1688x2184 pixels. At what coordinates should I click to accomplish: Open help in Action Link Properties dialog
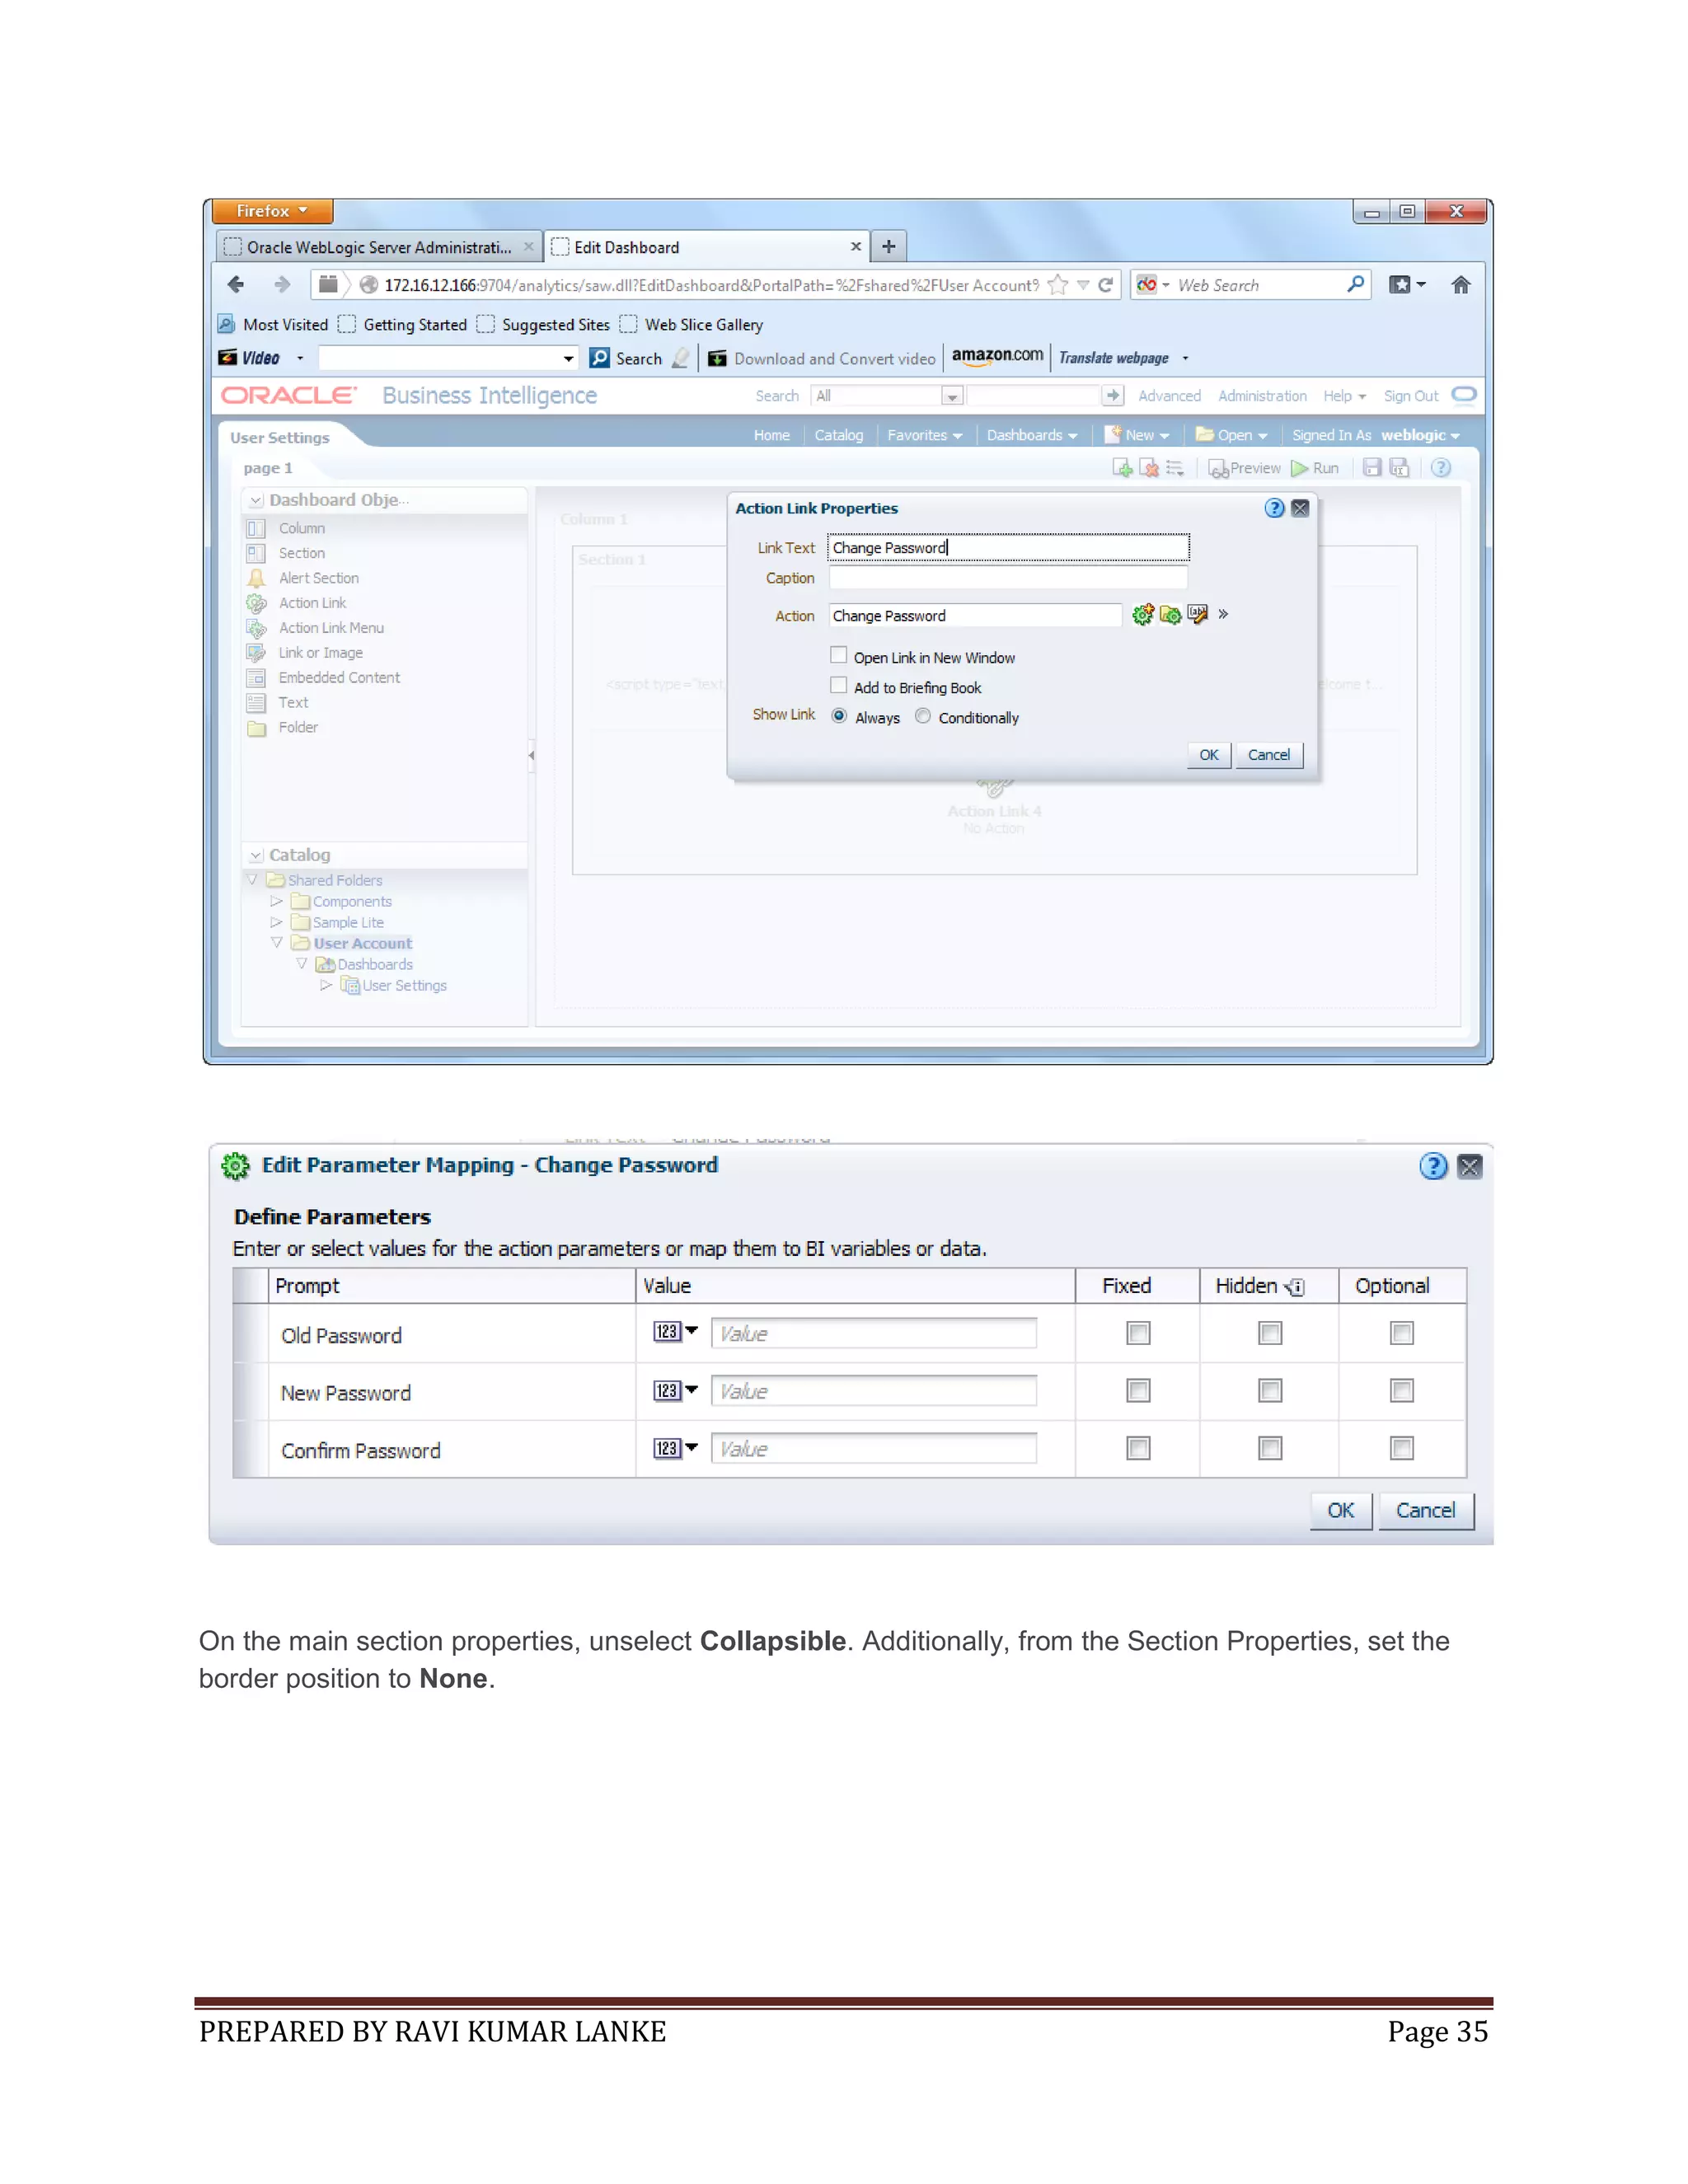[x=1274, y=508]
